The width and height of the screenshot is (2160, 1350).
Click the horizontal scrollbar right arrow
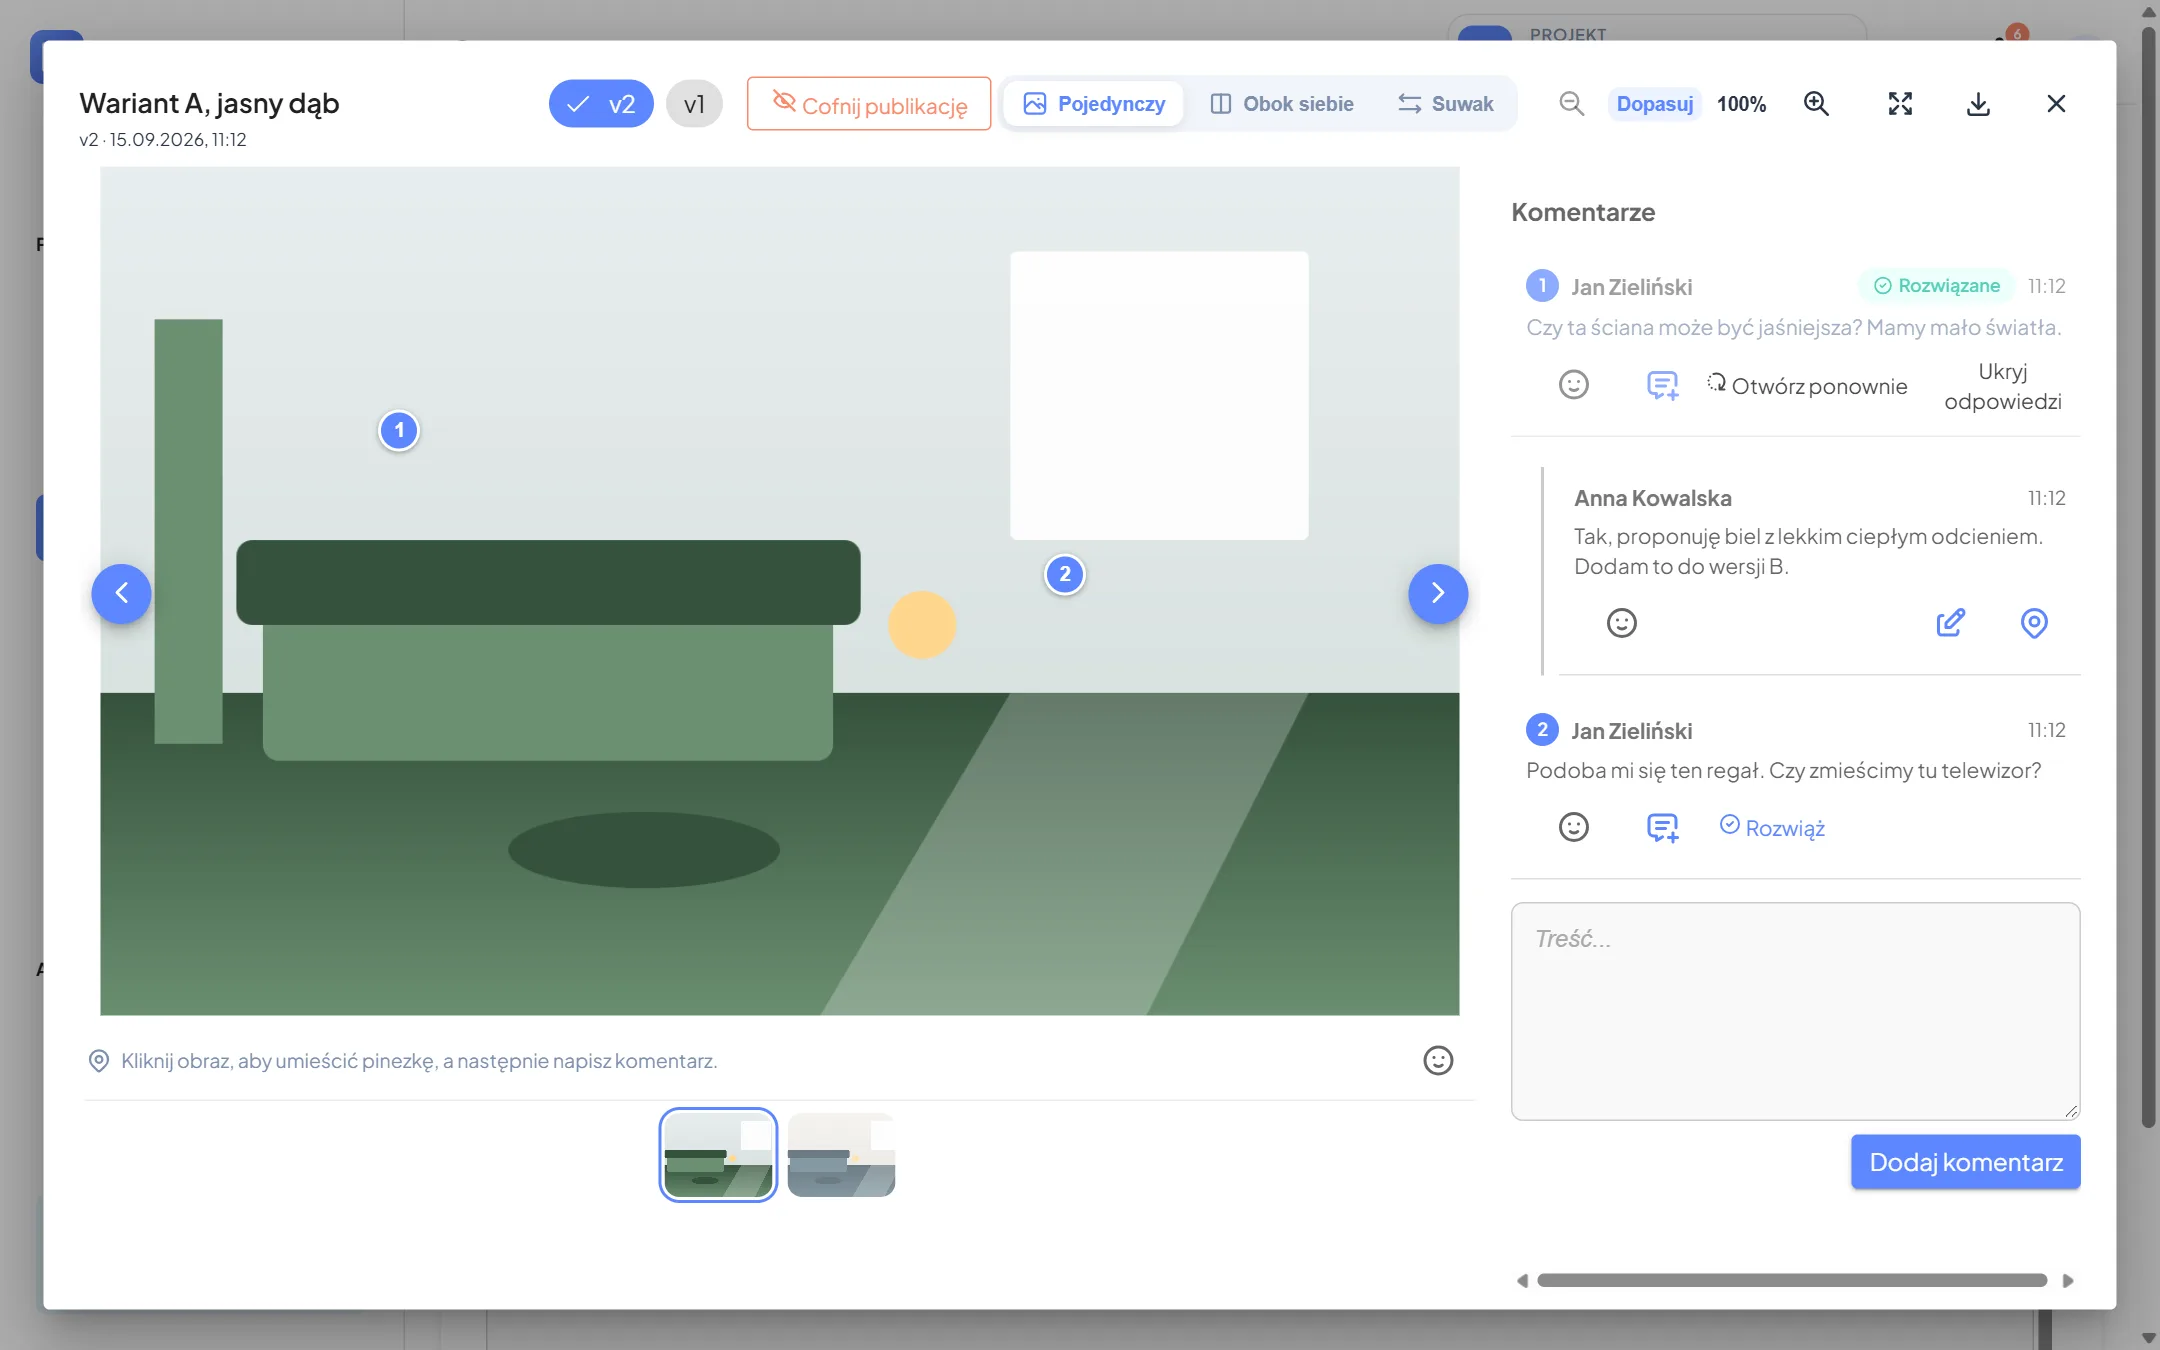(2068, 1281)
